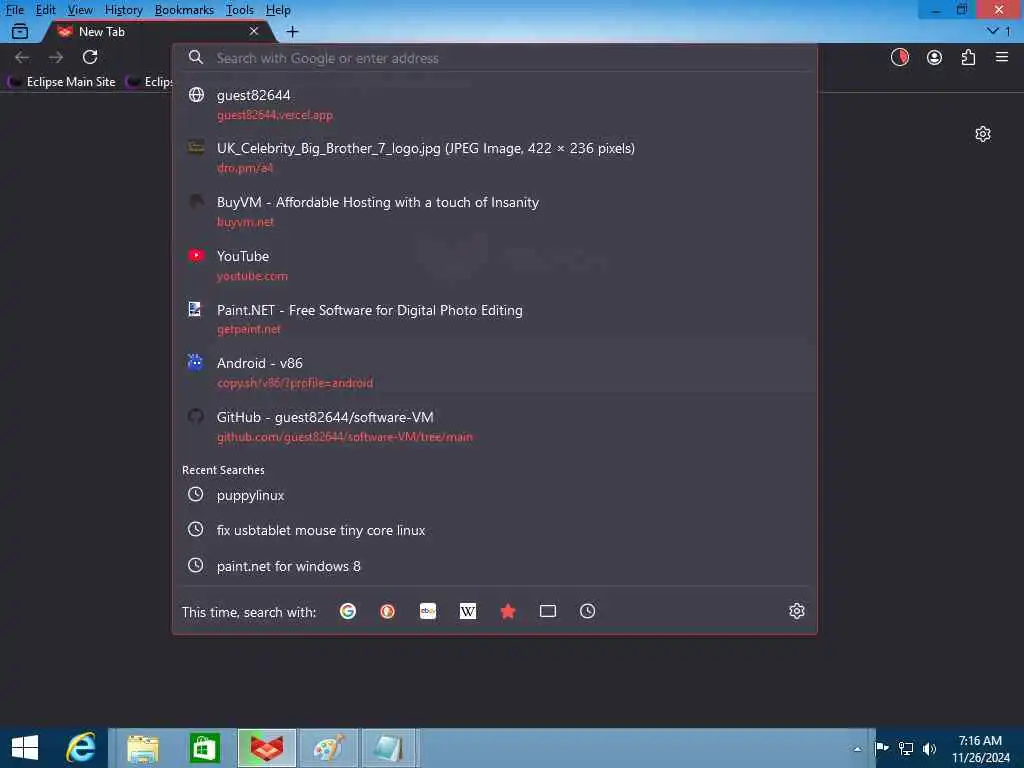
Task: Go back with the back arrow
Action: click(22, 57)
